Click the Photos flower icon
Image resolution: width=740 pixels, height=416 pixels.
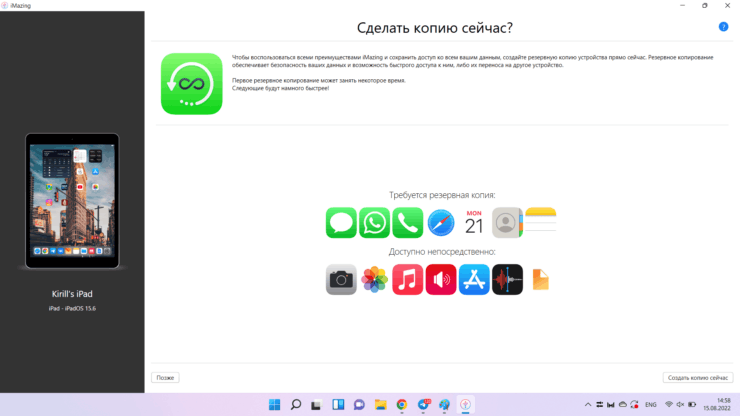pyautogui.click(x=374, y=280)
